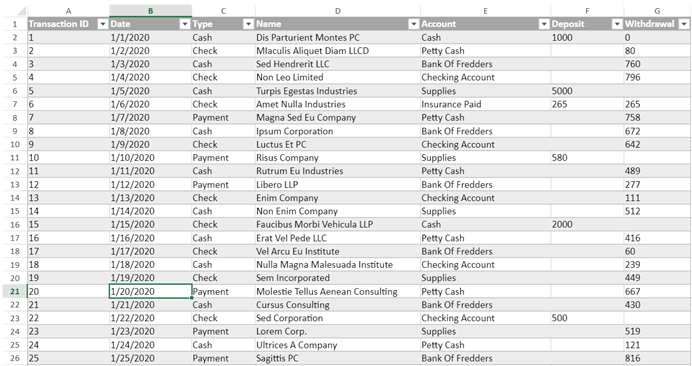Image resolution: width=692 pixels, height=366 pixels.
Task: Select cell Rutrum Eu Industries
Action: click(338, 171)
